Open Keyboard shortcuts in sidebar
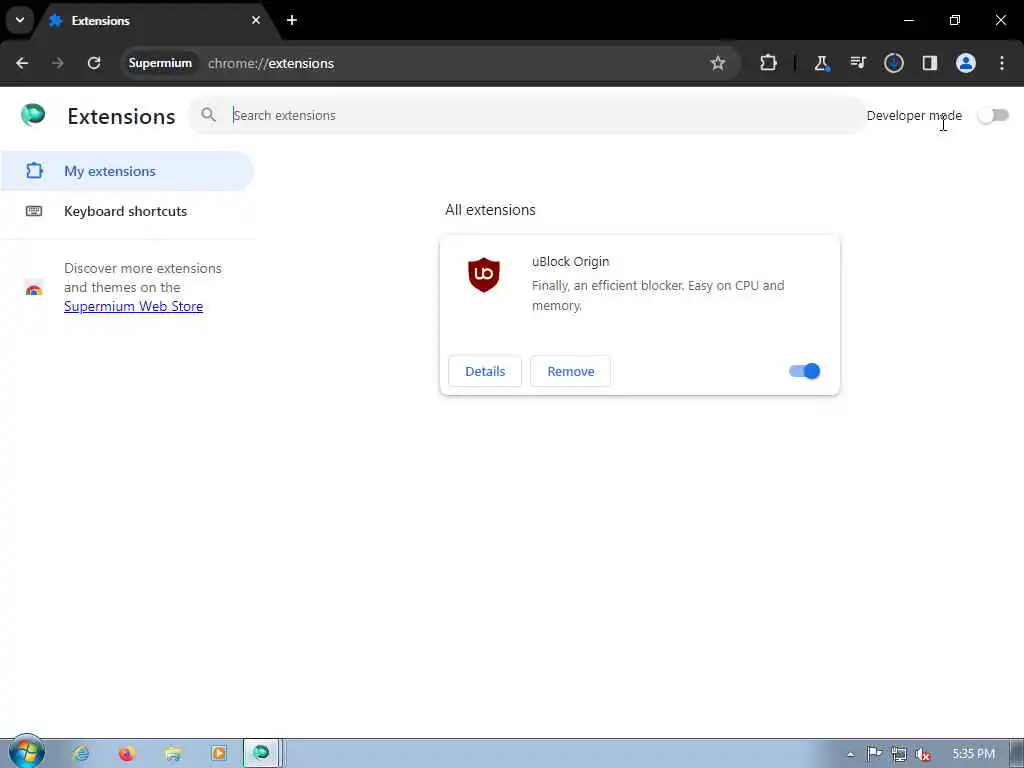 point(127,211)
